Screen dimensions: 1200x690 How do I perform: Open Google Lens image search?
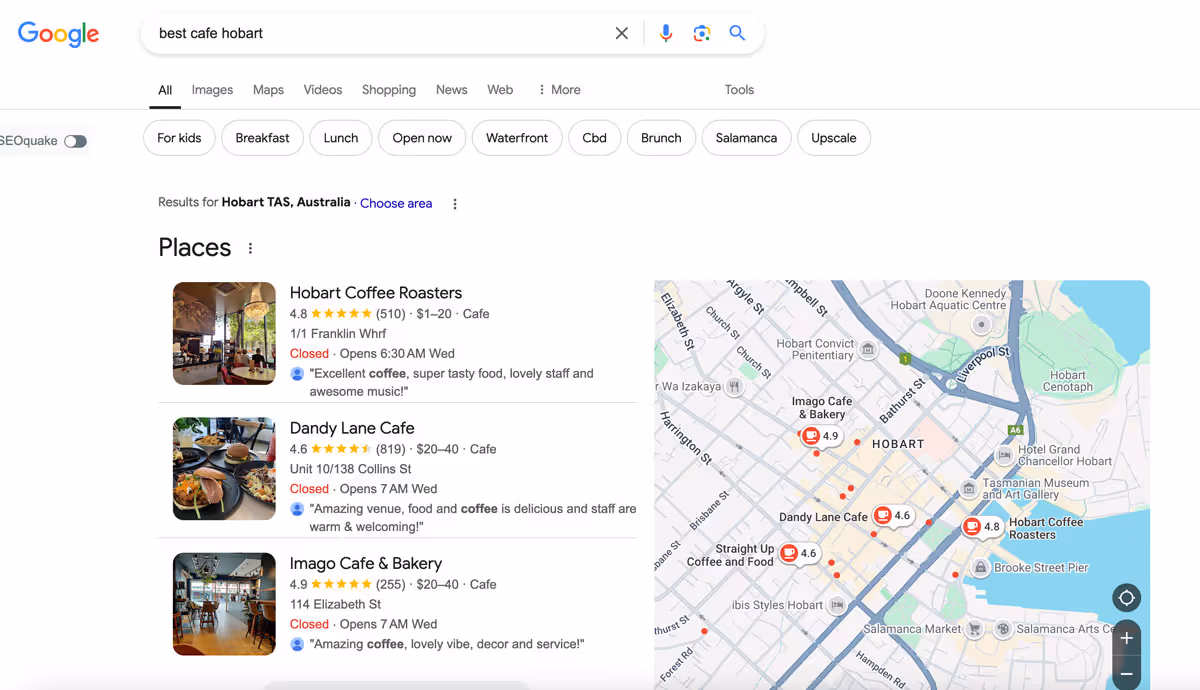tap(702, 33)
